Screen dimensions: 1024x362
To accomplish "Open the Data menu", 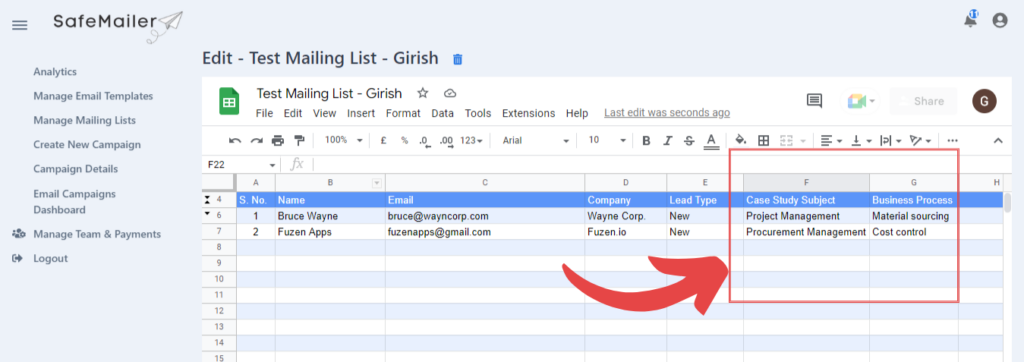I will tap(442, 113).
